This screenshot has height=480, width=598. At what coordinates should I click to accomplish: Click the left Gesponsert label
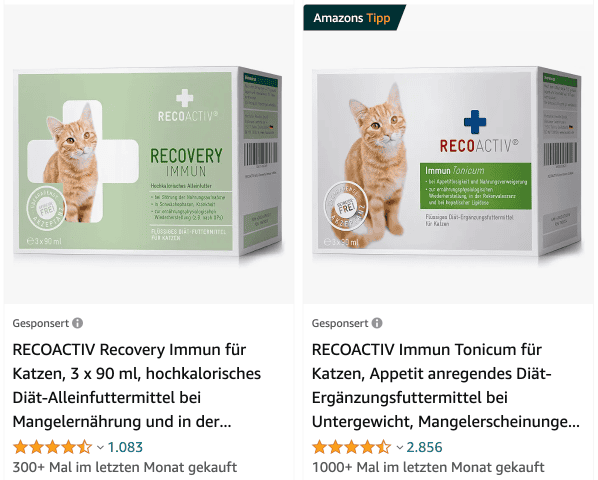pyautogui.click(x=40, y=323)
